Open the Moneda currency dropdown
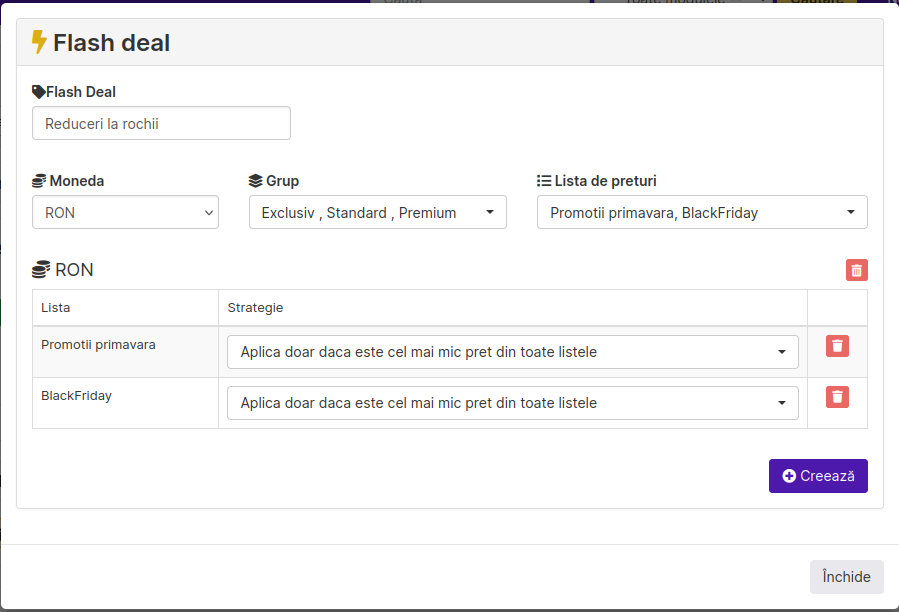 pyautogui.click(x=125, y=212)
